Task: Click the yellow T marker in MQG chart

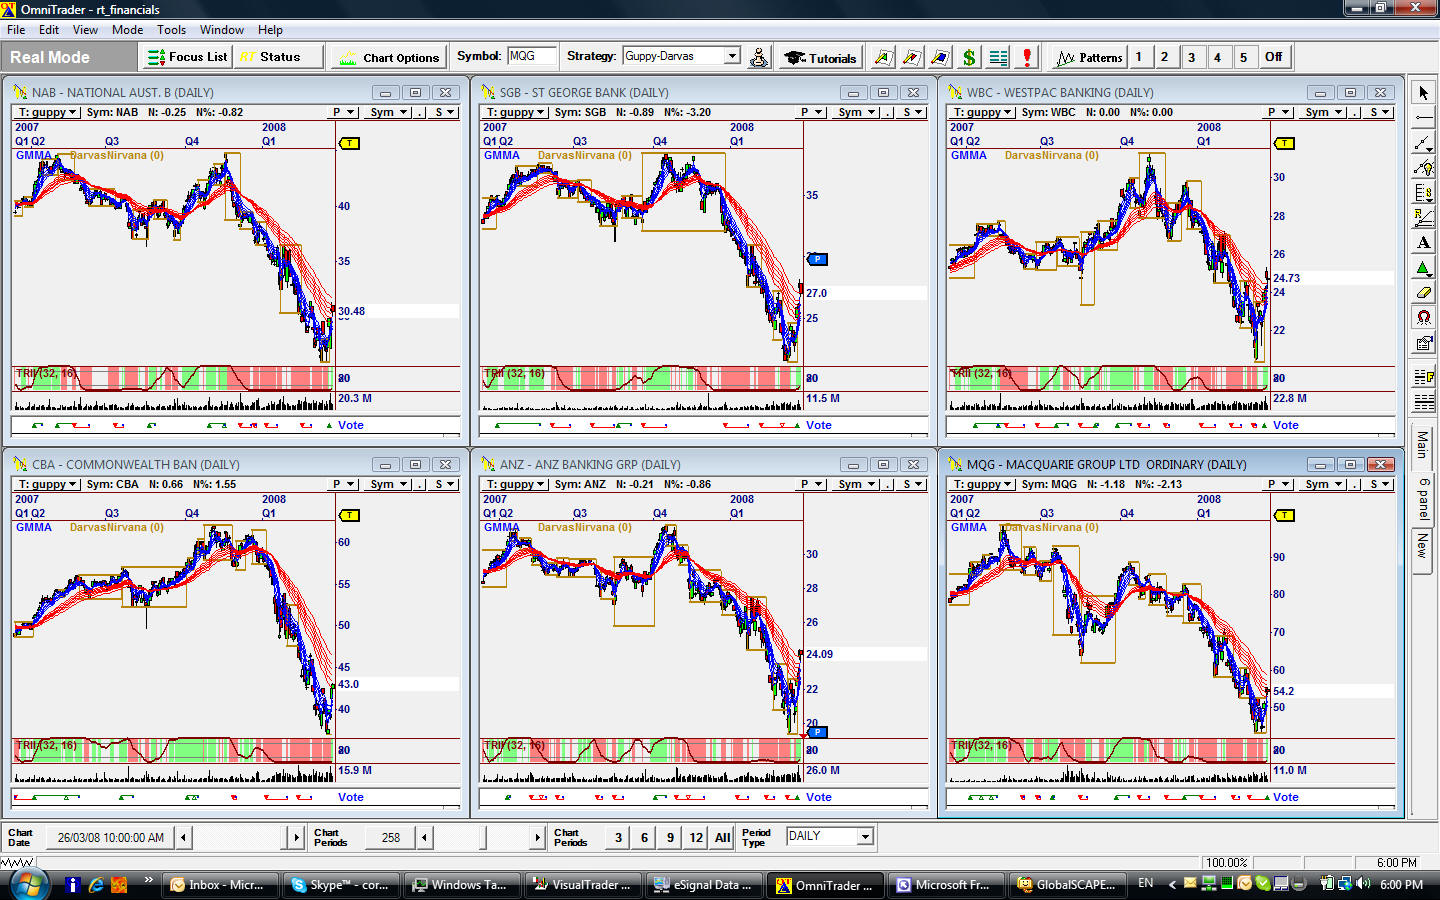Action: (1284, 515)
